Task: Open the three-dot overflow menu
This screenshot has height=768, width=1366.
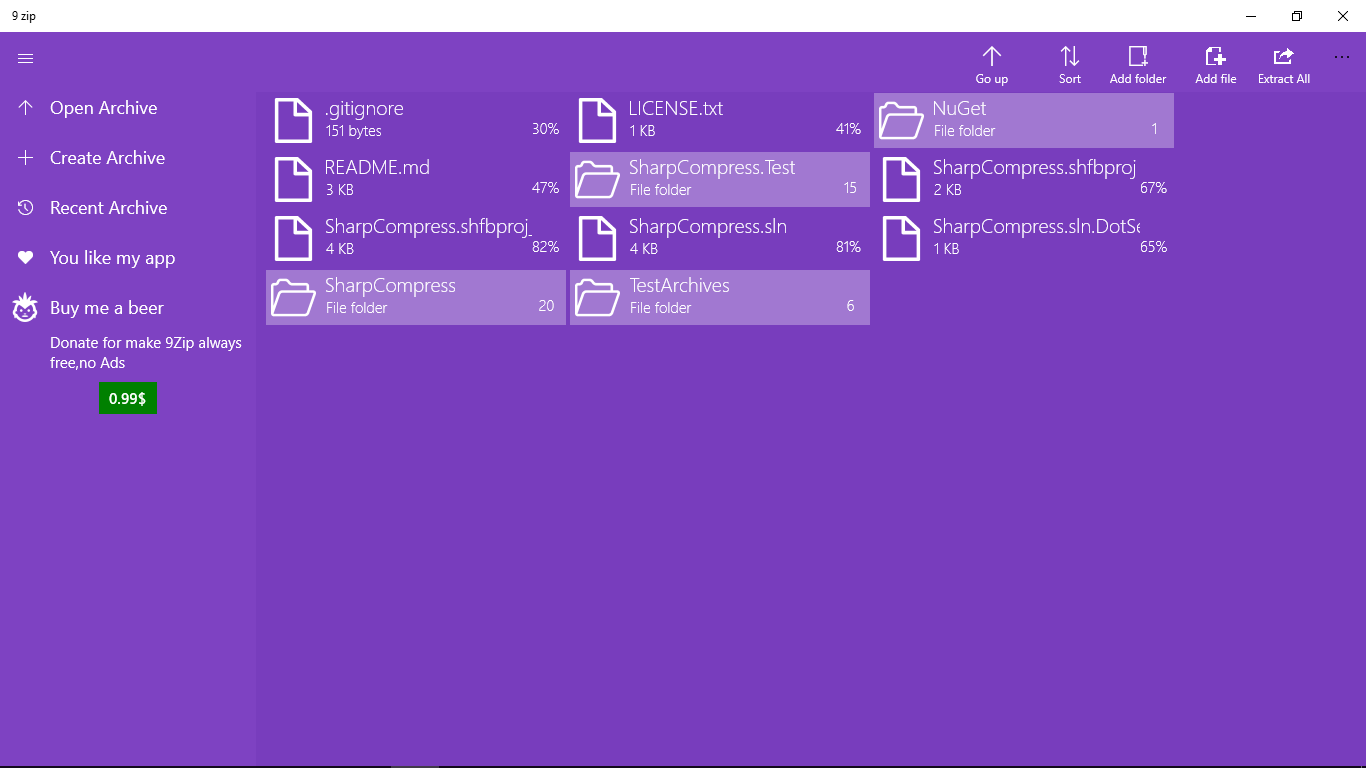Action: (1342, 57)
